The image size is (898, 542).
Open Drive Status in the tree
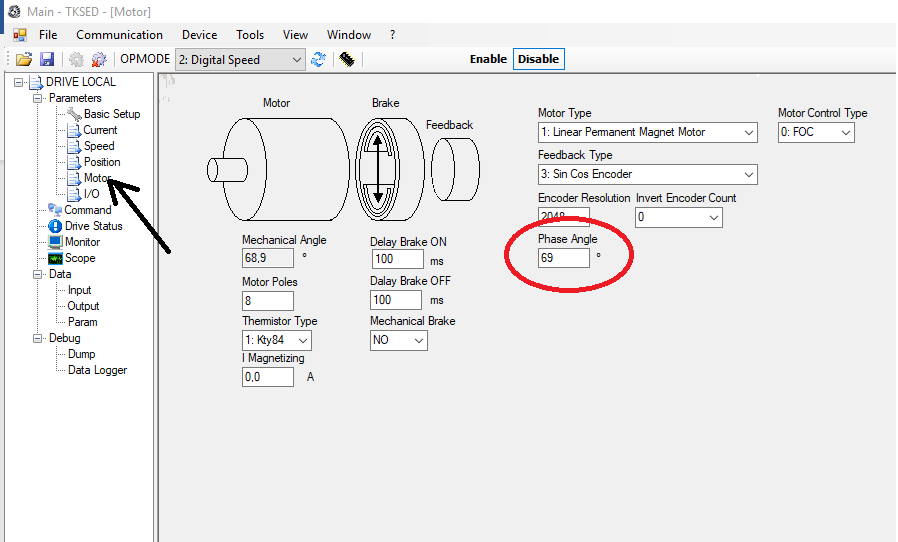point(93,226)
